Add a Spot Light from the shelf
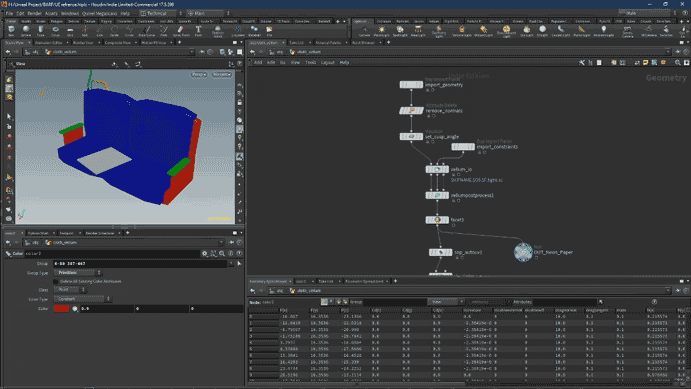This screenshot has height=389, width=691. point(400,30)
